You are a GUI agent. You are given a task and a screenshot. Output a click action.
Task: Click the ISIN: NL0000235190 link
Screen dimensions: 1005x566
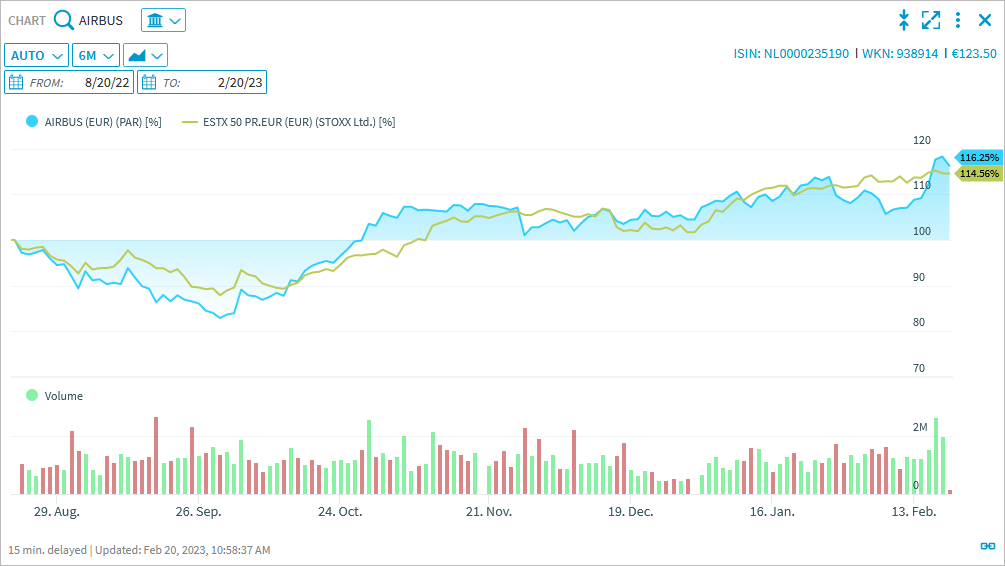791,53
